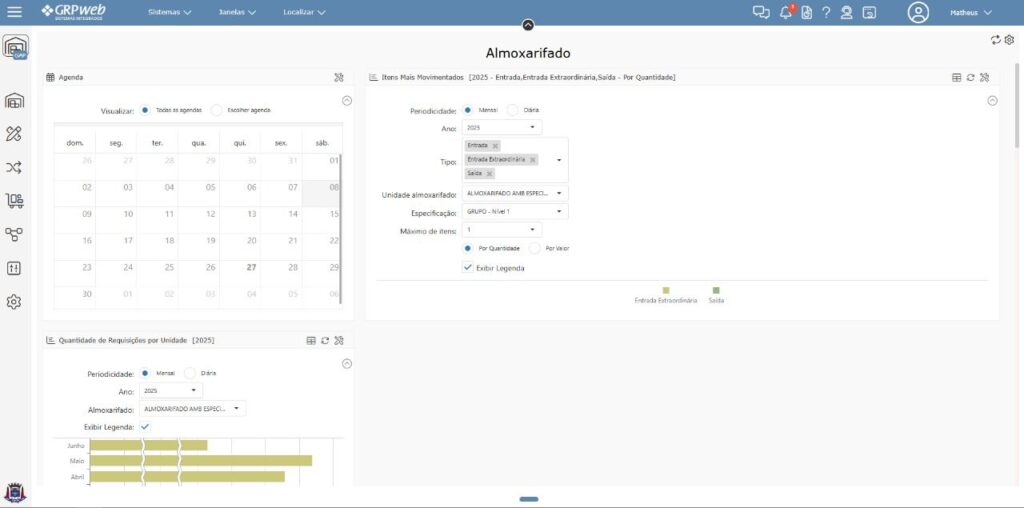Uncheck the 'Exibir Legenda' checkbox in Itens panel

pos(467,268)
